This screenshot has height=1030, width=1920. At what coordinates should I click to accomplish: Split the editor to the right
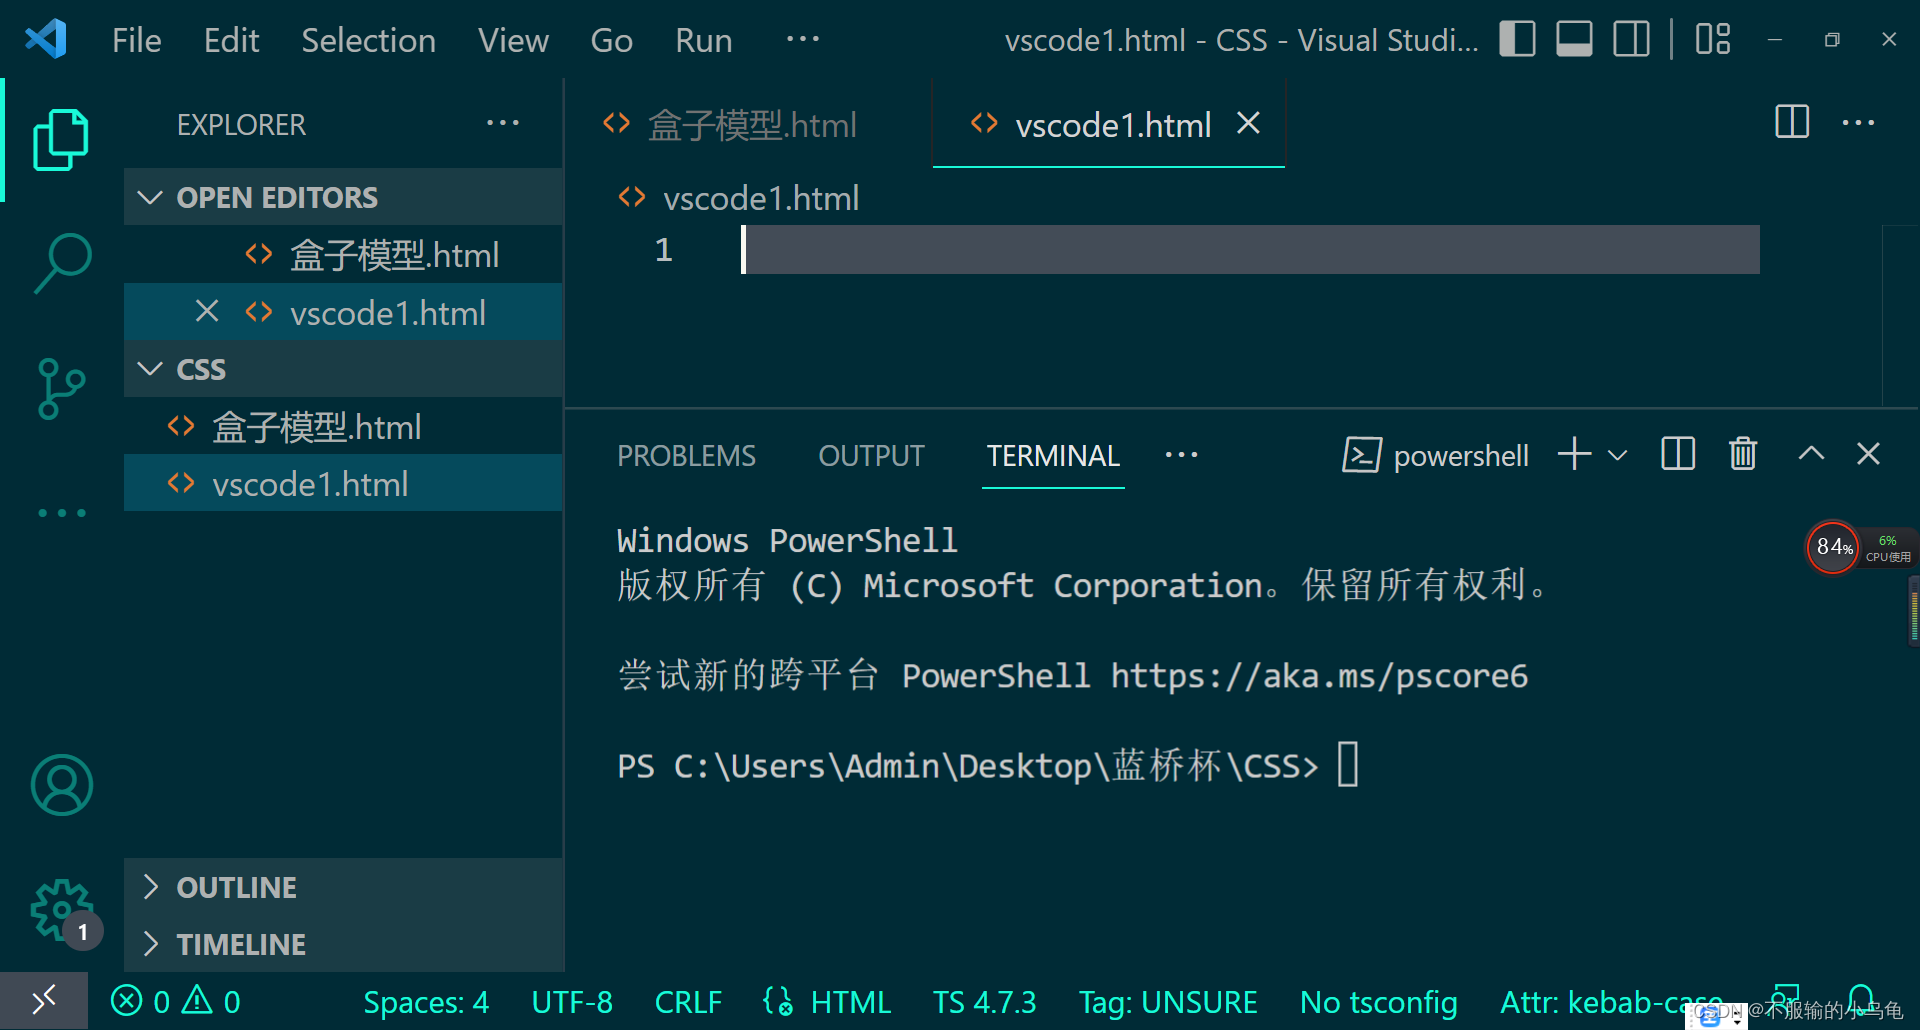tap(1792, 123)
